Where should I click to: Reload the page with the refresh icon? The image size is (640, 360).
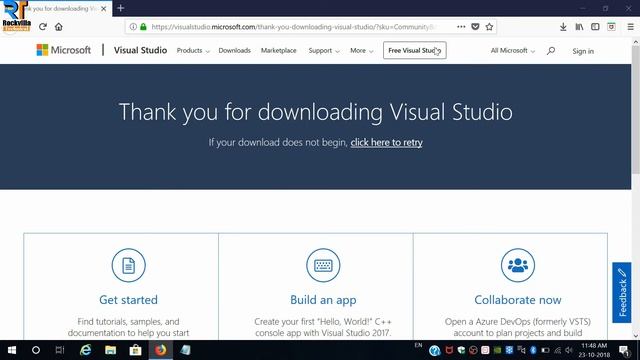tap(43, 27)
